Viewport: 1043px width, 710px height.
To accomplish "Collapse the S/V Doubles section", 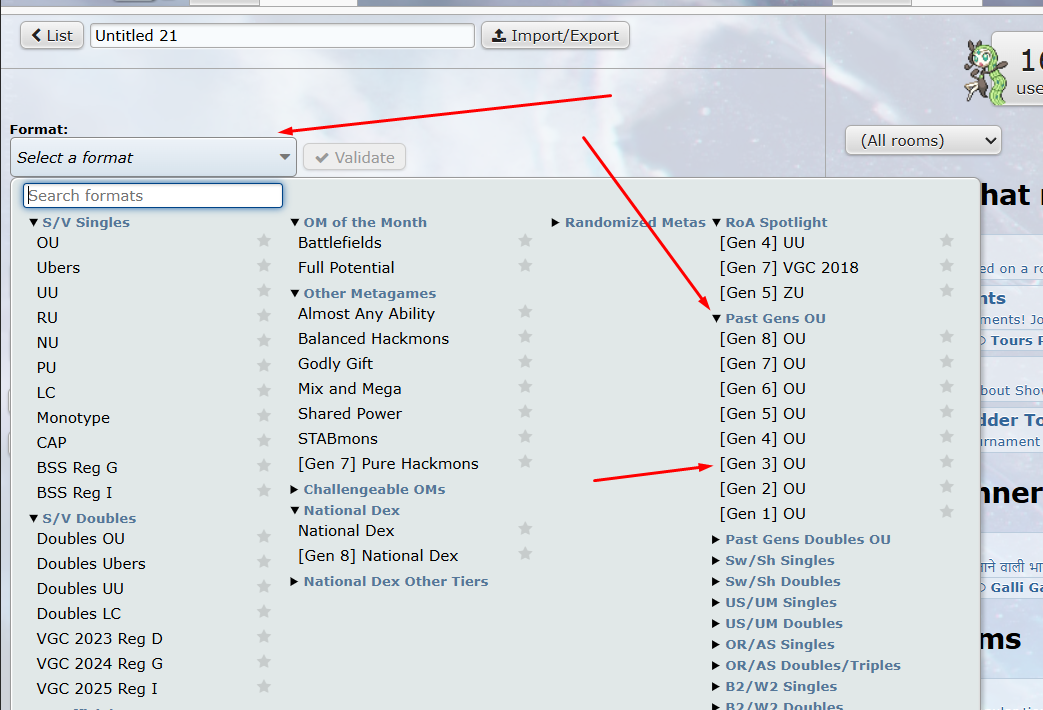I will [82, 518].
